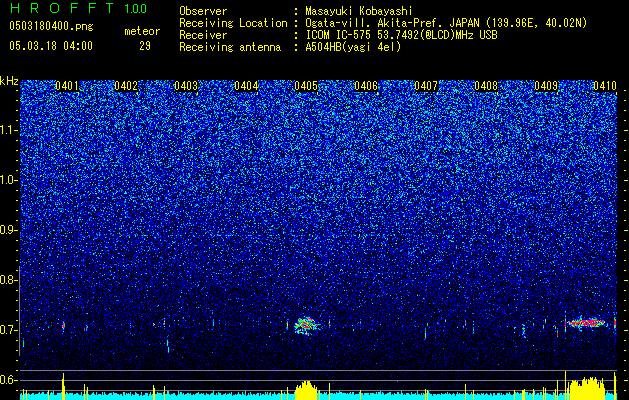Click the wide yellow power block near 0410
The height and width of the screenshot is (400, 629).
coord(586,388)
